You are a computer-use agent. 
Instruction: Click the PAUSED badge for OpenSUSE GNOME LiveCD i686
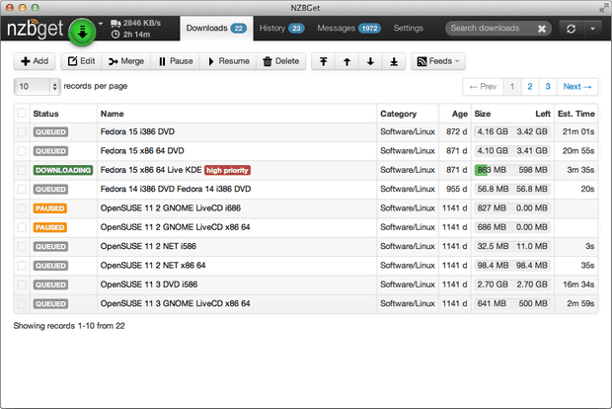(50, 208)
